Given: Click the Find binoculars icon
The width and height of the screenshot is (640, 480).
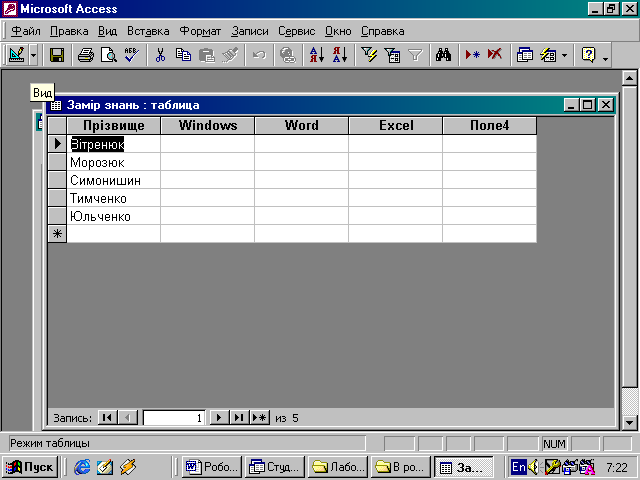Looking at the screenshot, I should 443,55.
